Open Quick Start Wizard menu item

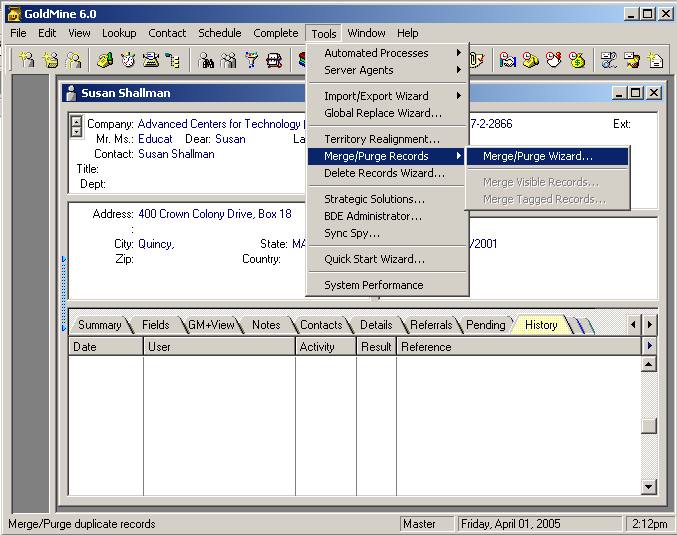pyautogui.click(x=388, y=259)
